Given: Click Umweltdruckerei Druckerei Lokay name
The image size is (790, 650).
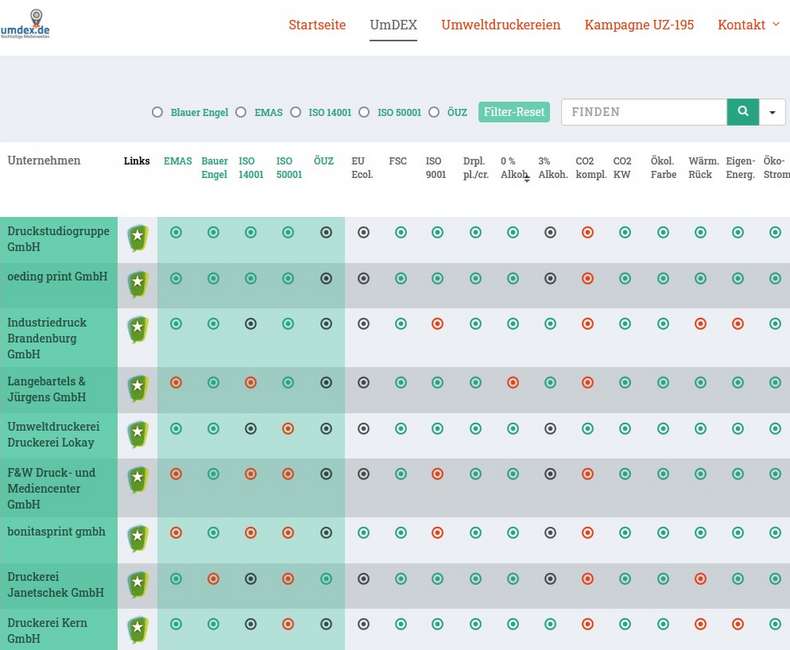Looking at the screenshot, I should pyautogui.click(x=53, y=434).
